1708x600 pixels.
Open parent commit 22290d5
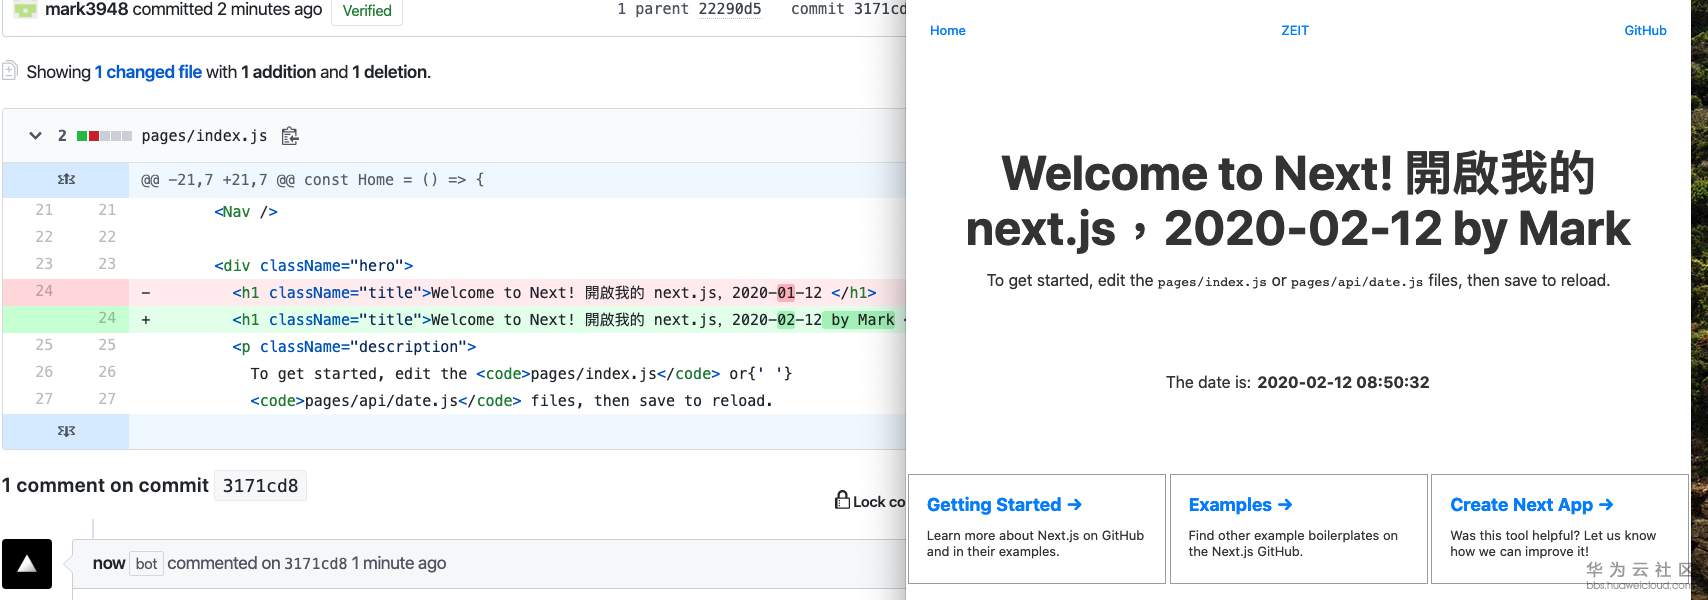point(729,9)
